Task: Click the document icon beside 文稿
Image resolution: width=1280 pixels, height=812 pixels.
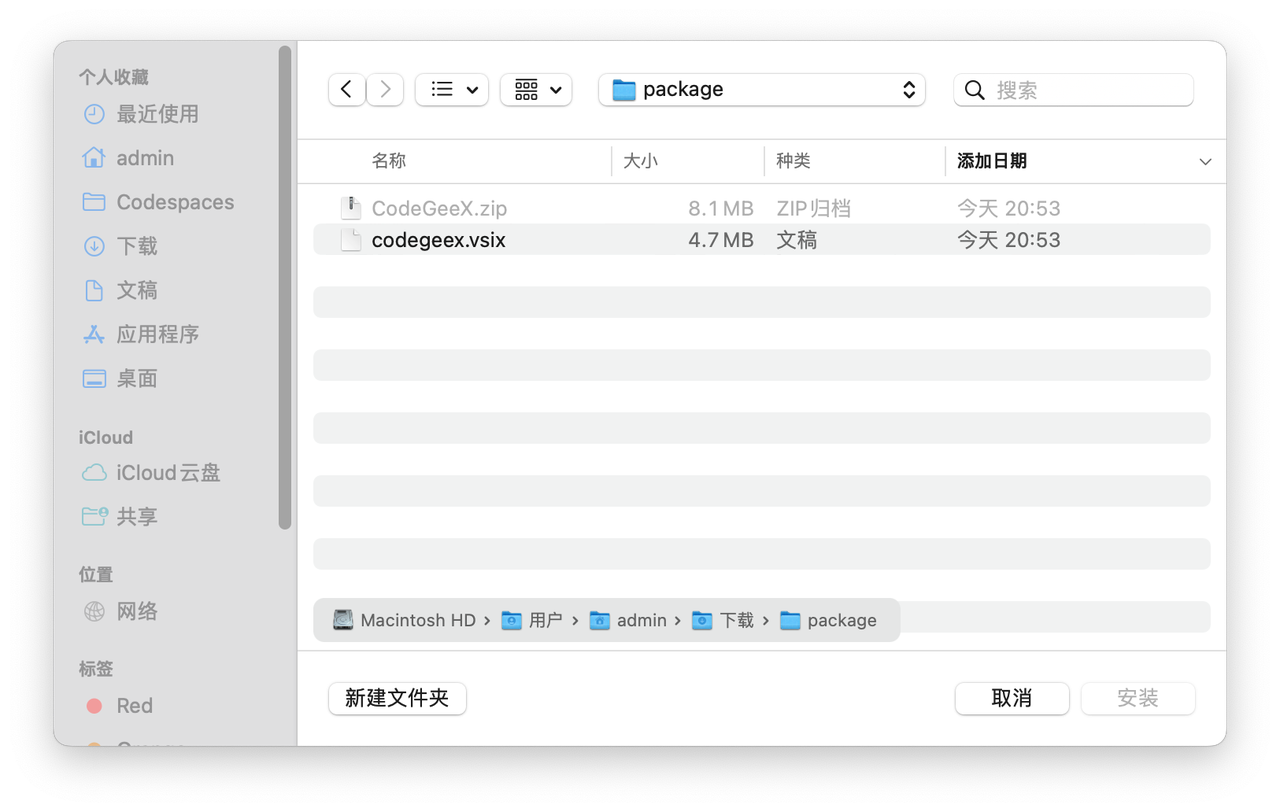Action: point(94,290)
